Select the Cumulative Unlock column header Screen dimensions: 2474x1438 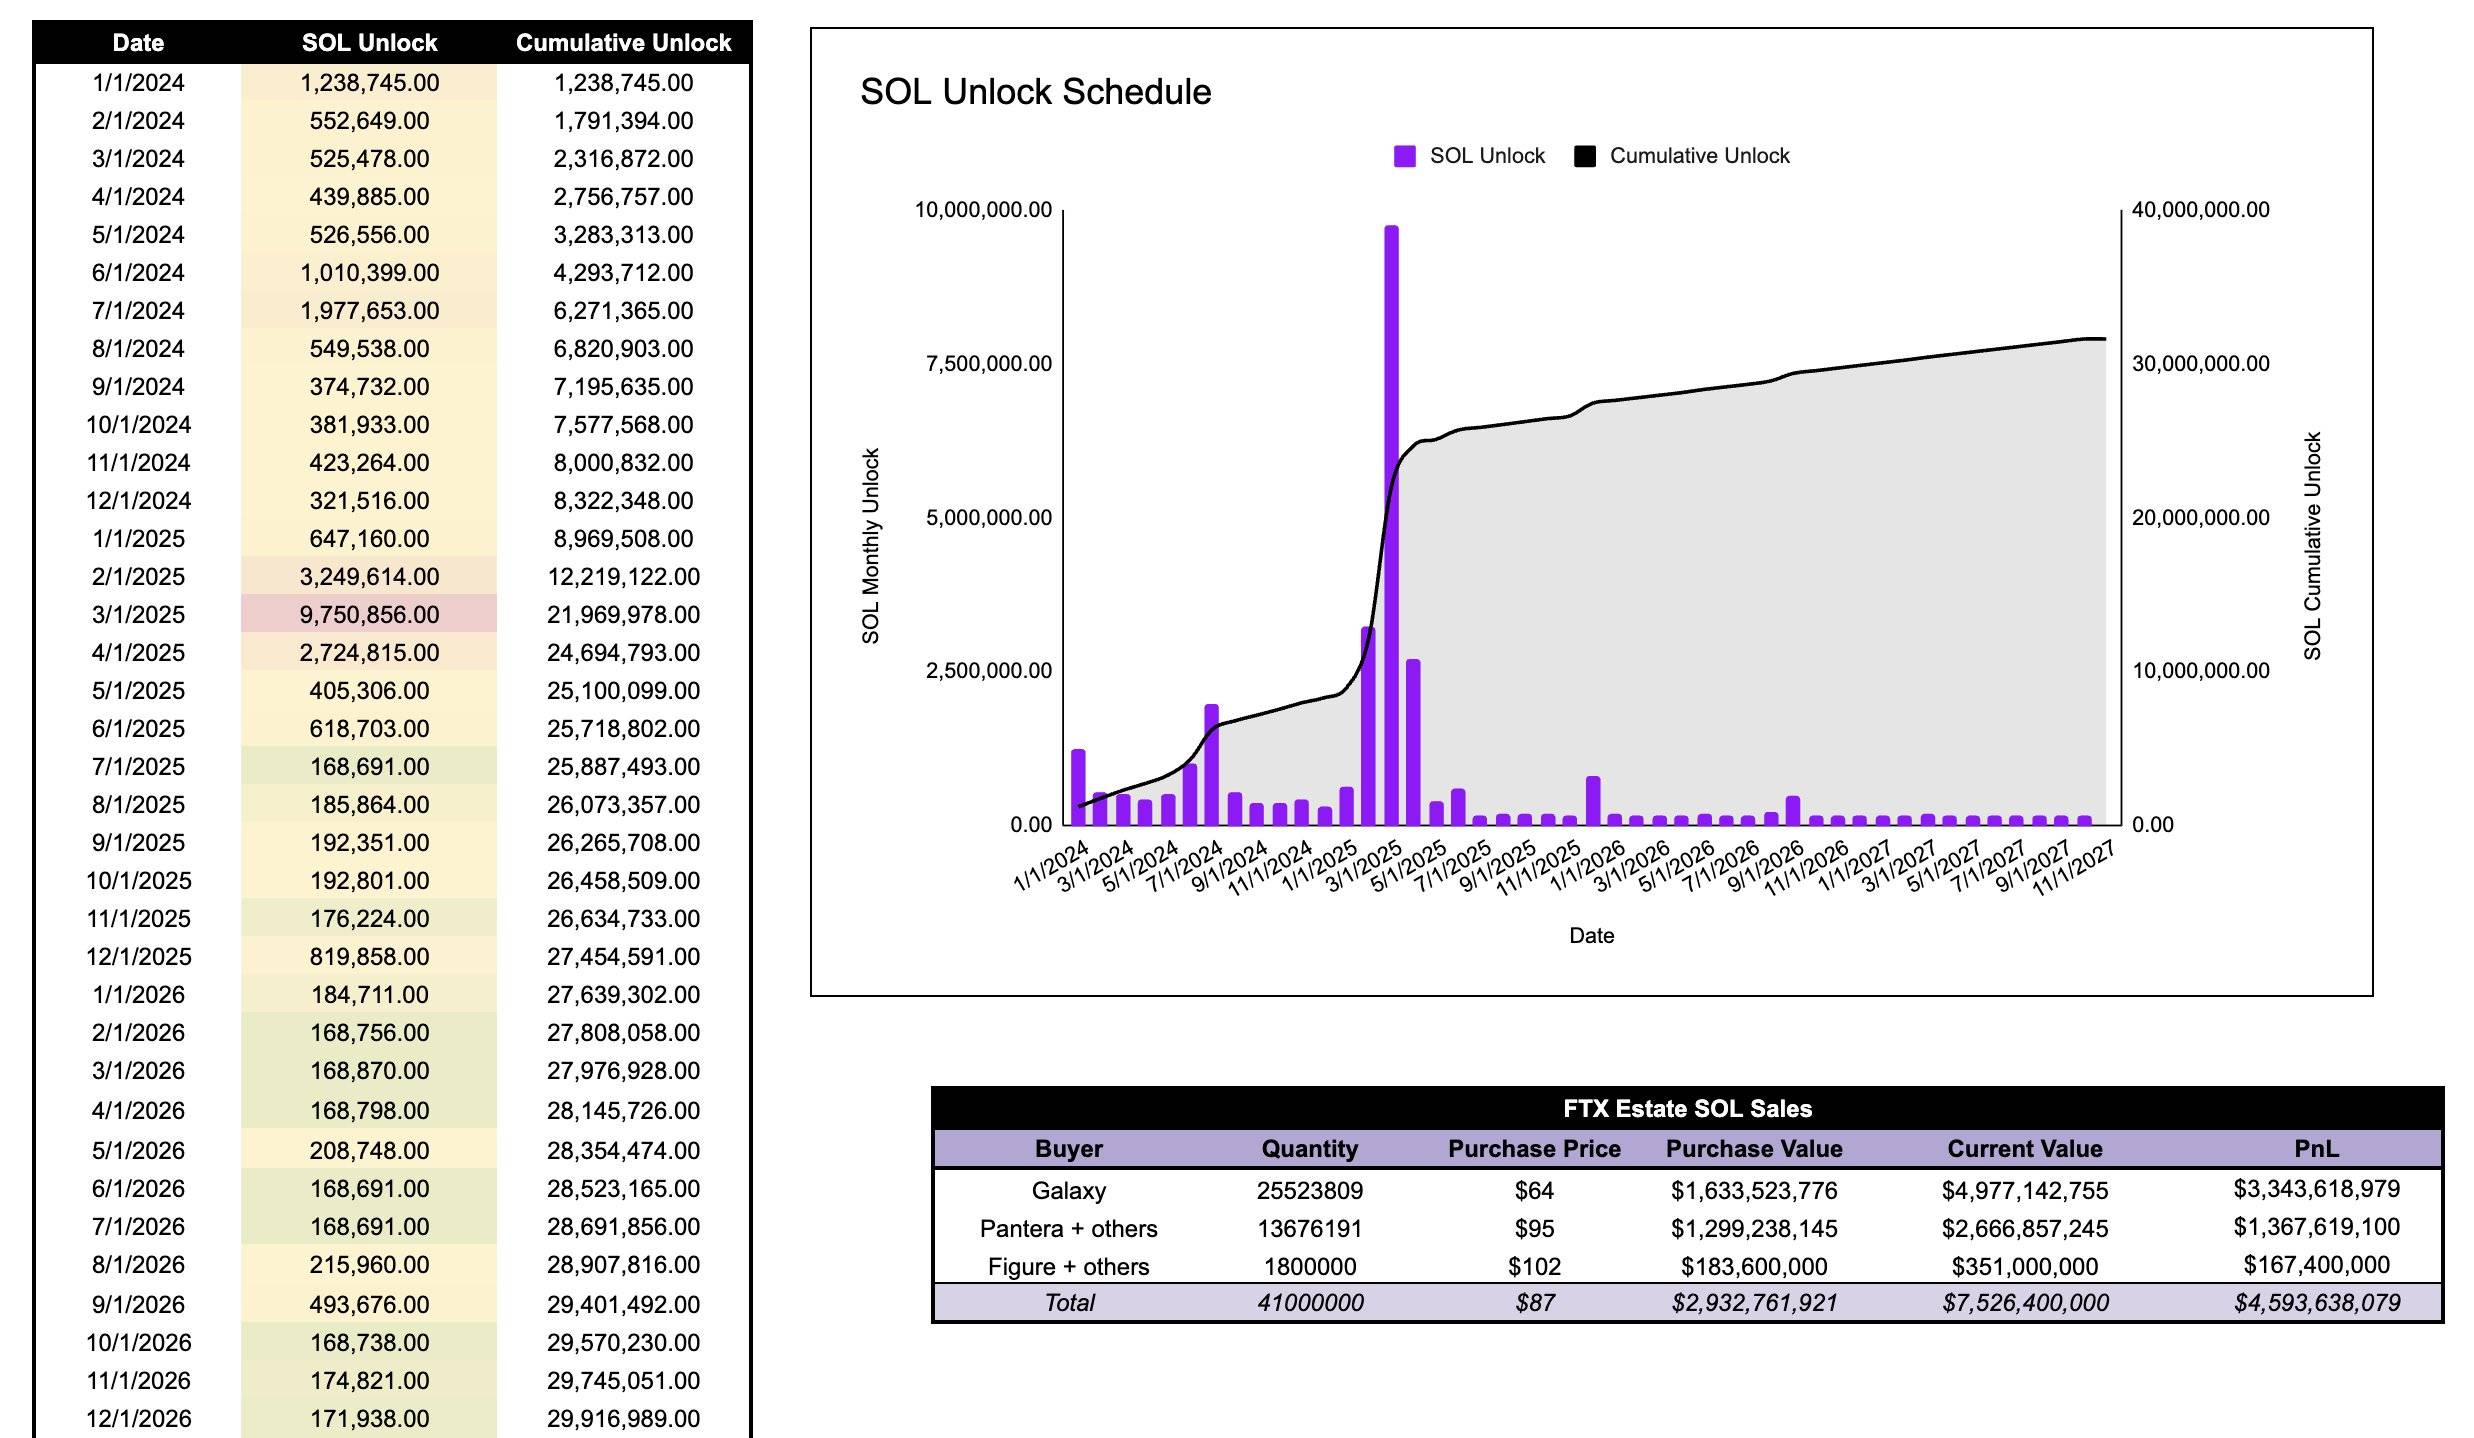tap(623, 43)
